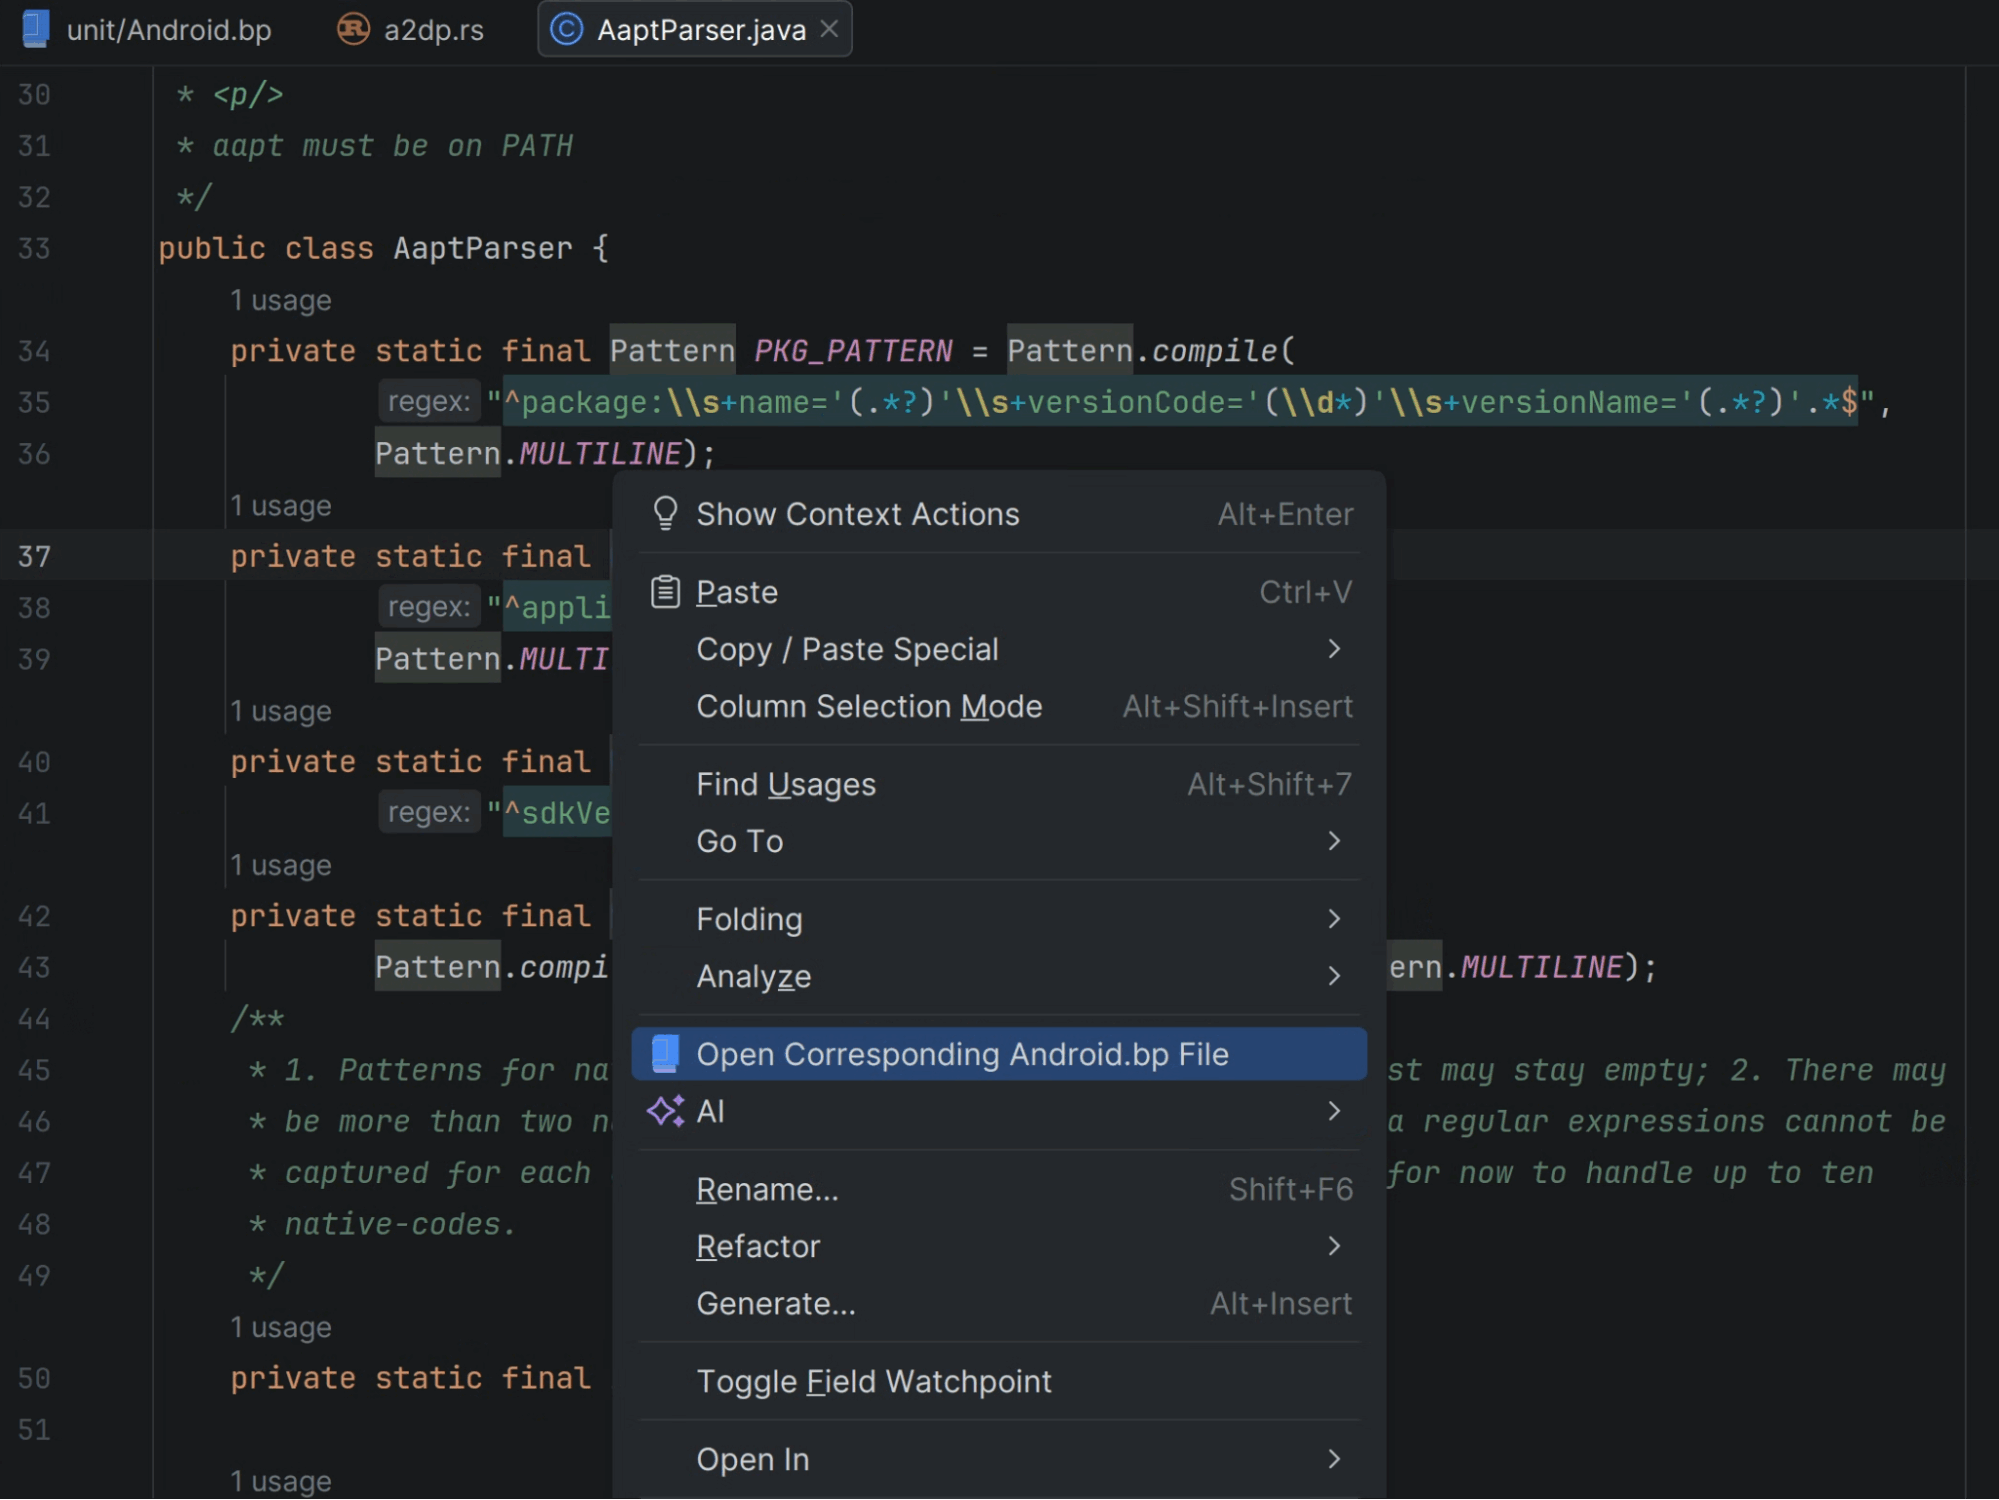
Task: Open the Analyze submenu
Action: tap(999, 976)
